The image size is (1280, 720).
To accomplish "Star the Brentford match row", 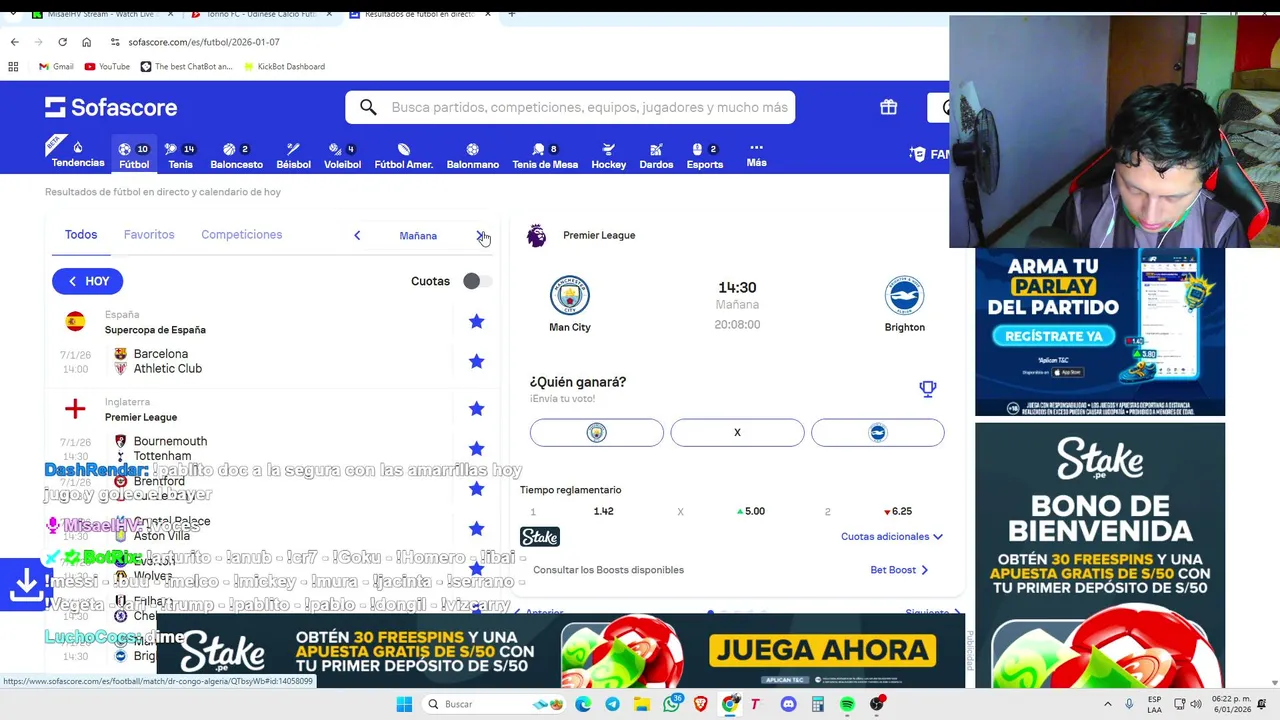I will [476, 488].
